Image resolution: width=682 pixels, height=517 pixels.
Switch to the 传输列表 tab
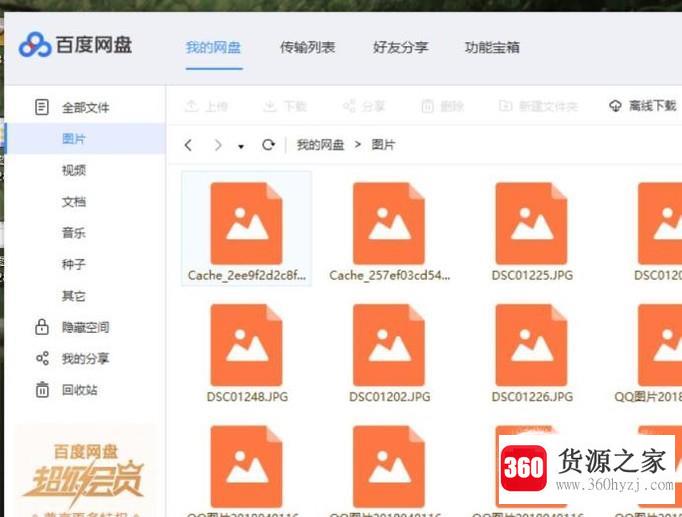click(308, 47)
